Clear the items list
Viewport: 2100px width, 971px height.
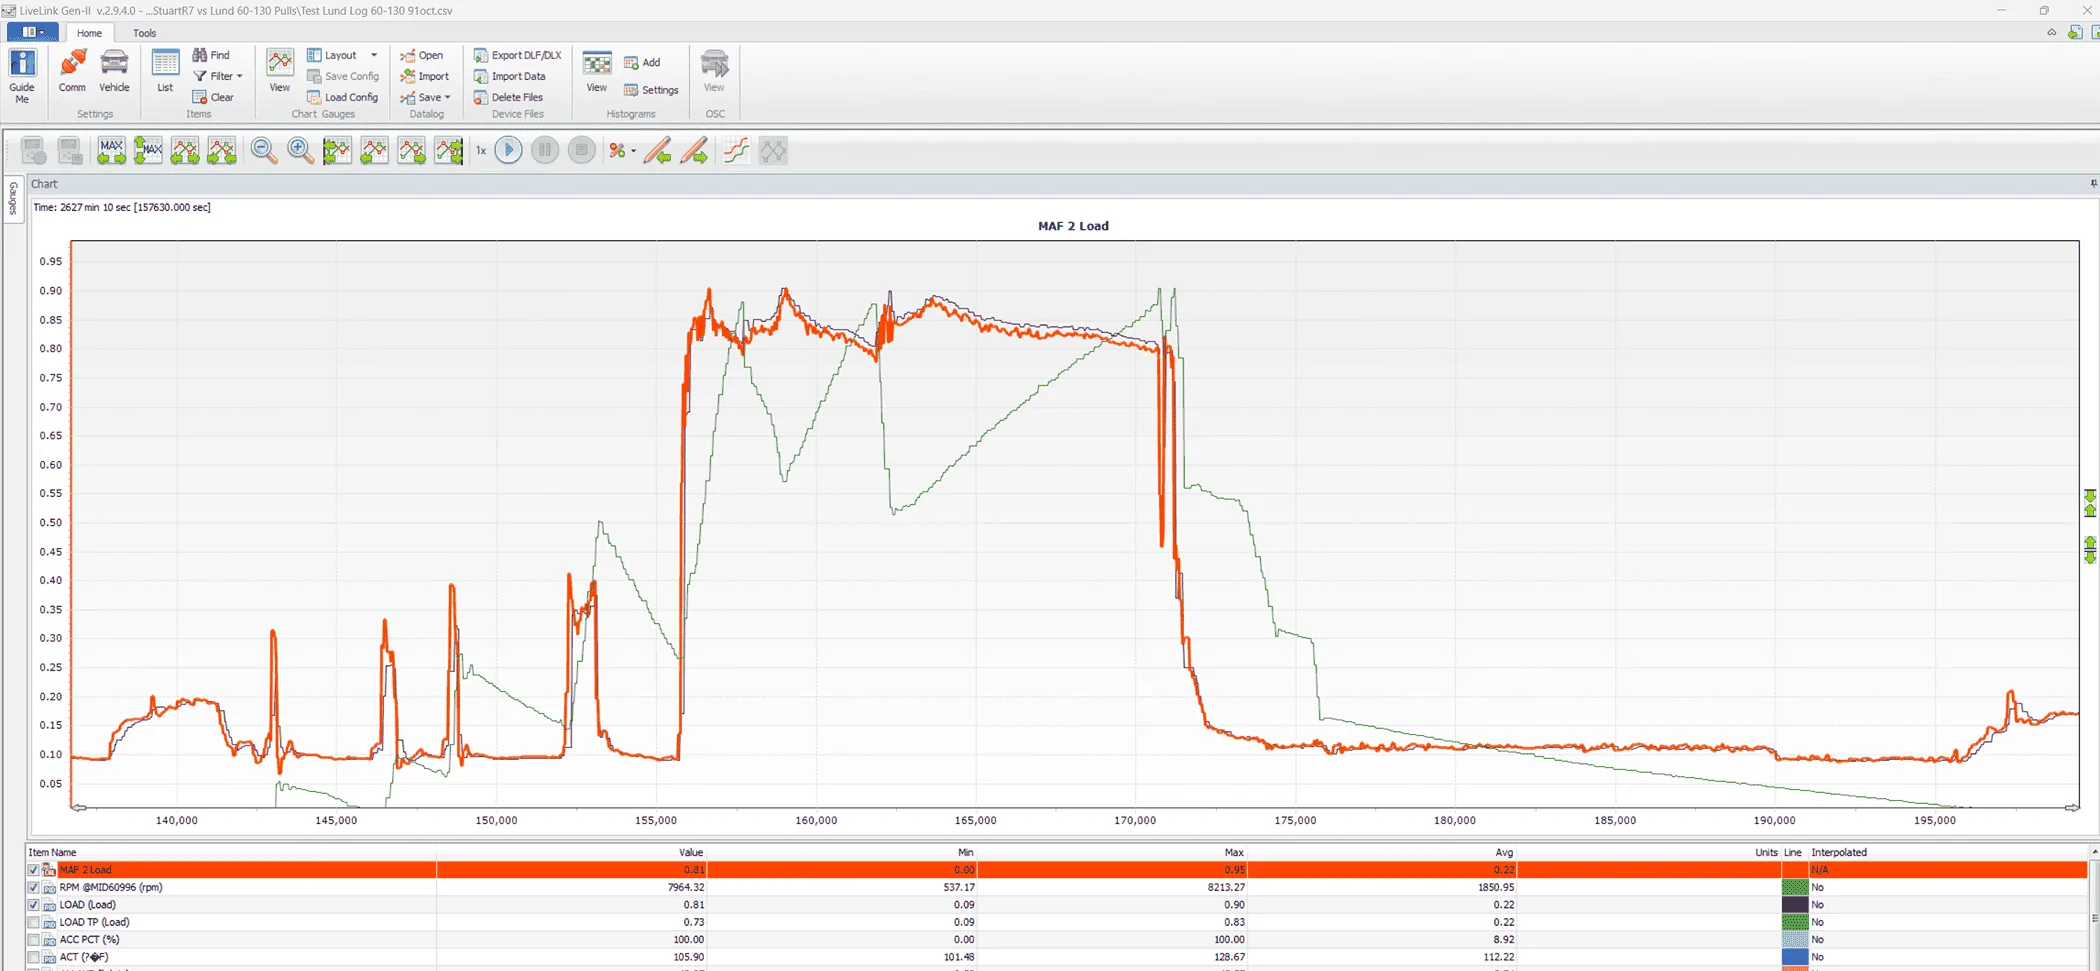click(x=213, y=97)
